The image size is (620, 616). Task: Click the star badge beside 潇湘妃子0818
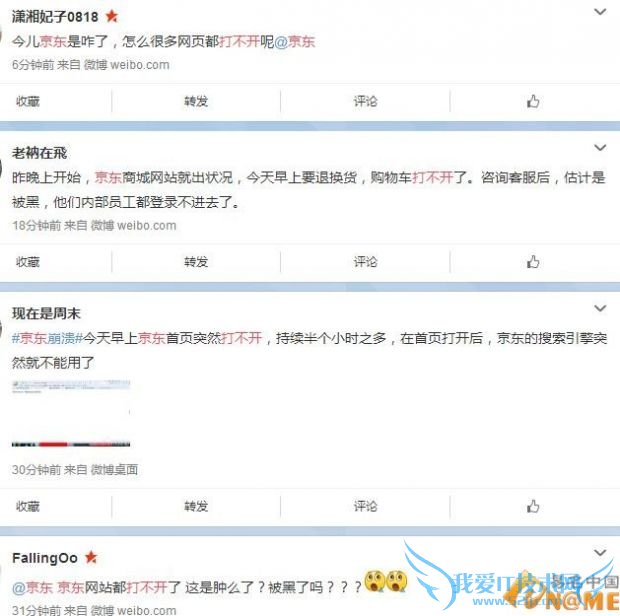tap(112, 16)
